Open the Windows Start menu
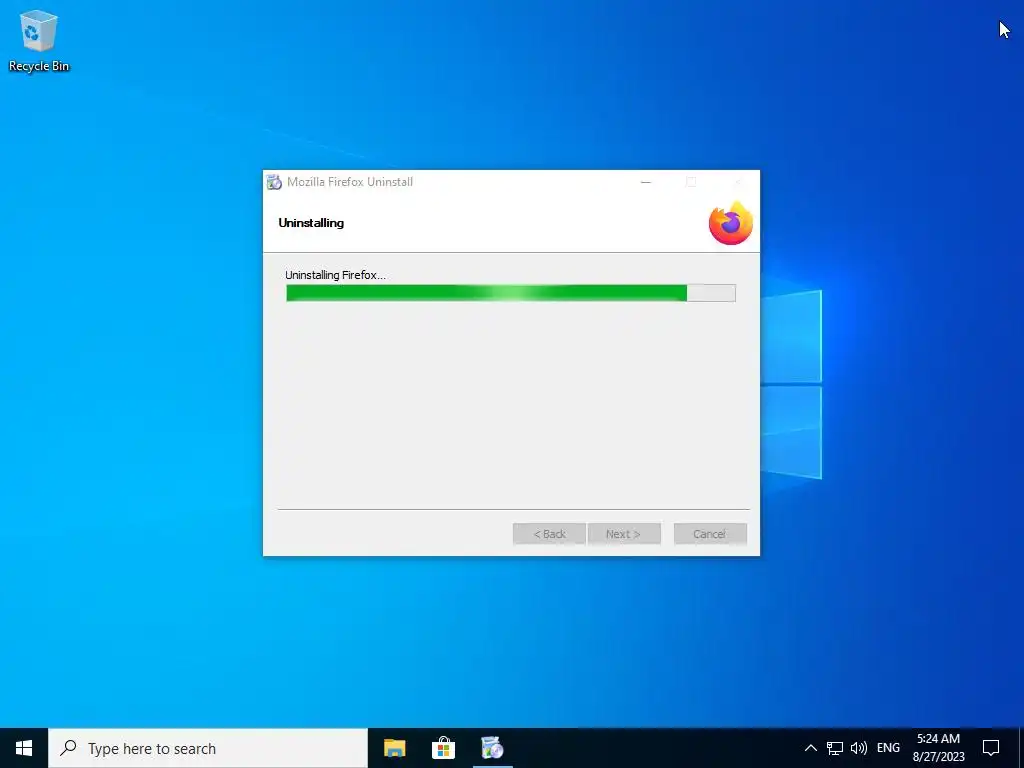The image size is (1024, 768). [24, 748]
